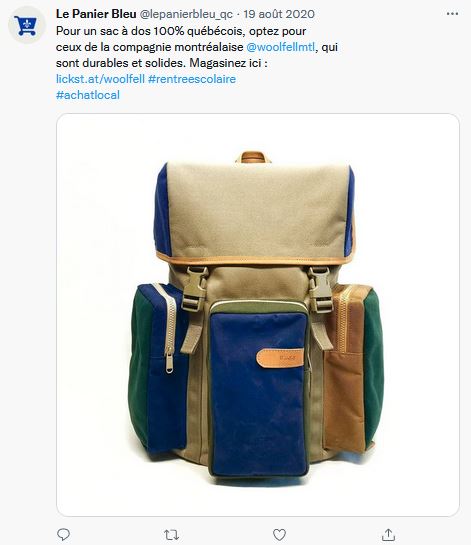
Task: Browse the #achatlocal hashtag
Action: [88, 95]
